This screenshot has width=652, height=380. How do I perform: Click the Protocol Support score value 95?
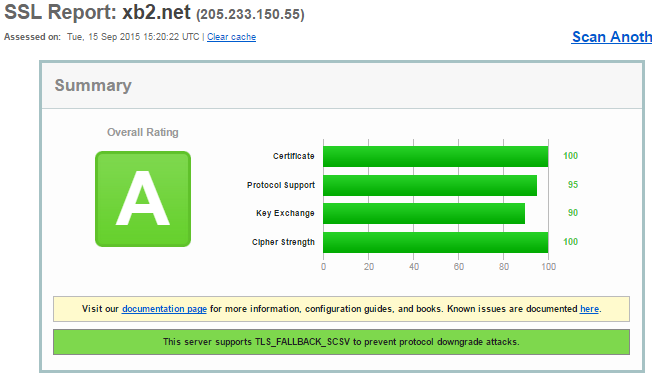[x=573, y=185]
